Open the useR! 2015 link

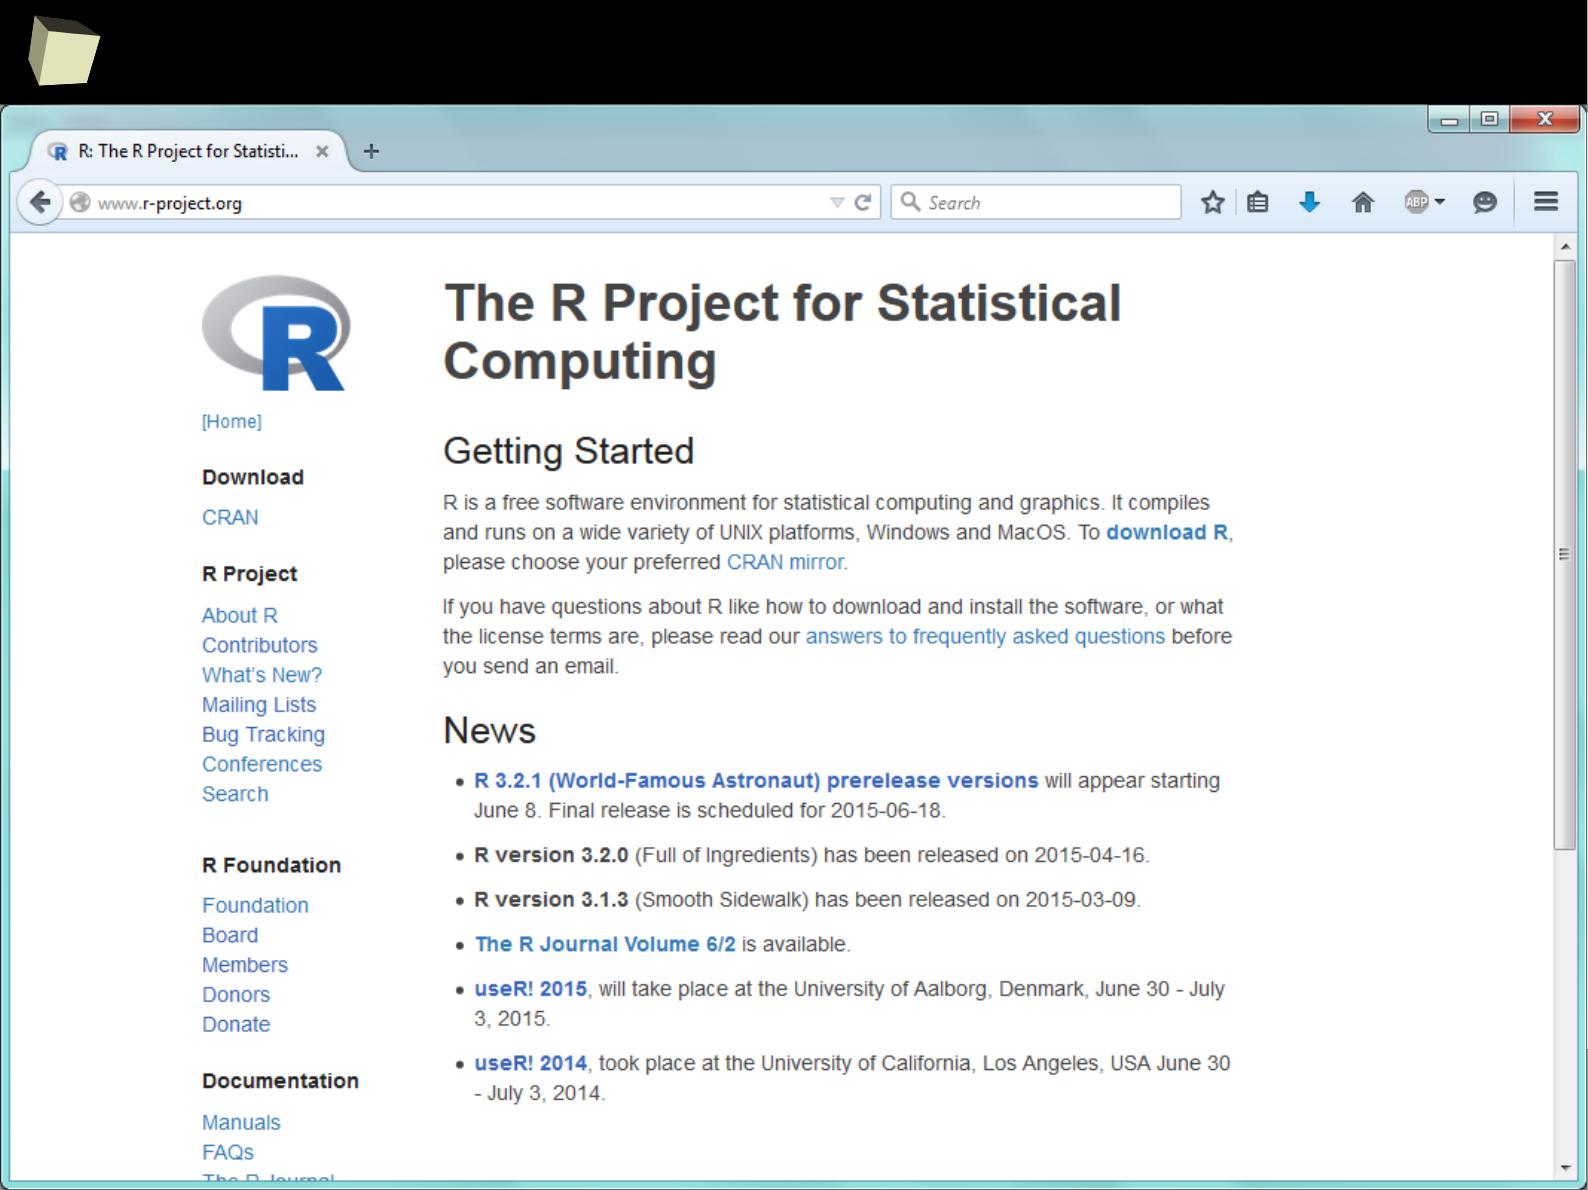pyautogui.click(x=530, y=989)
